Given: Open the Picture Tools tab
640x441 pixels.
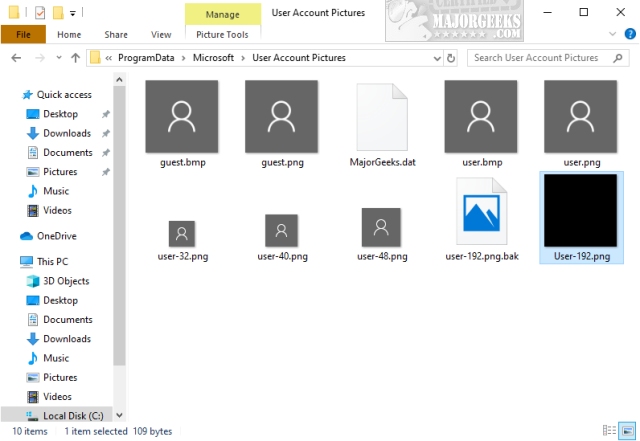Looking at the screenshot, I should point(222,35).
